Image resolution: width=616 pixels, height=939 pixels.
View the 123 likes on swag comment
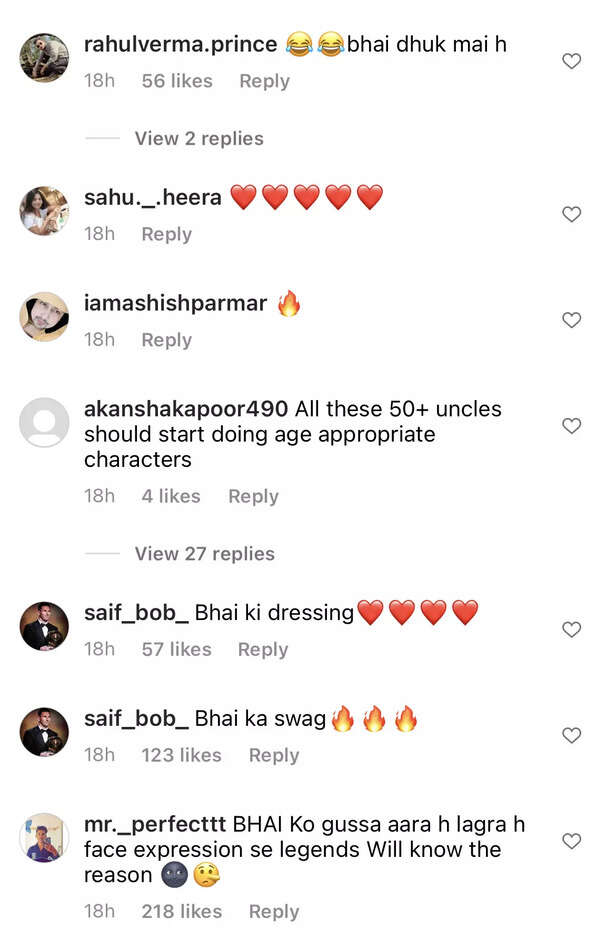click(x=181, y=756)
